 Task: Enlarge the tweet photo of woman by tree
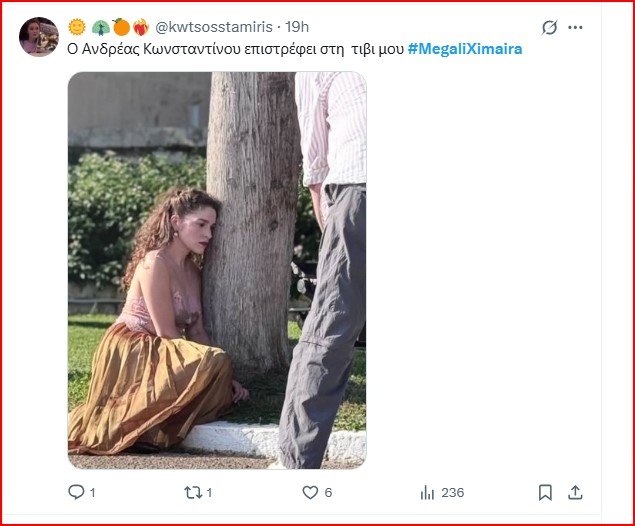pyautogui.click(x=217, y=270)
